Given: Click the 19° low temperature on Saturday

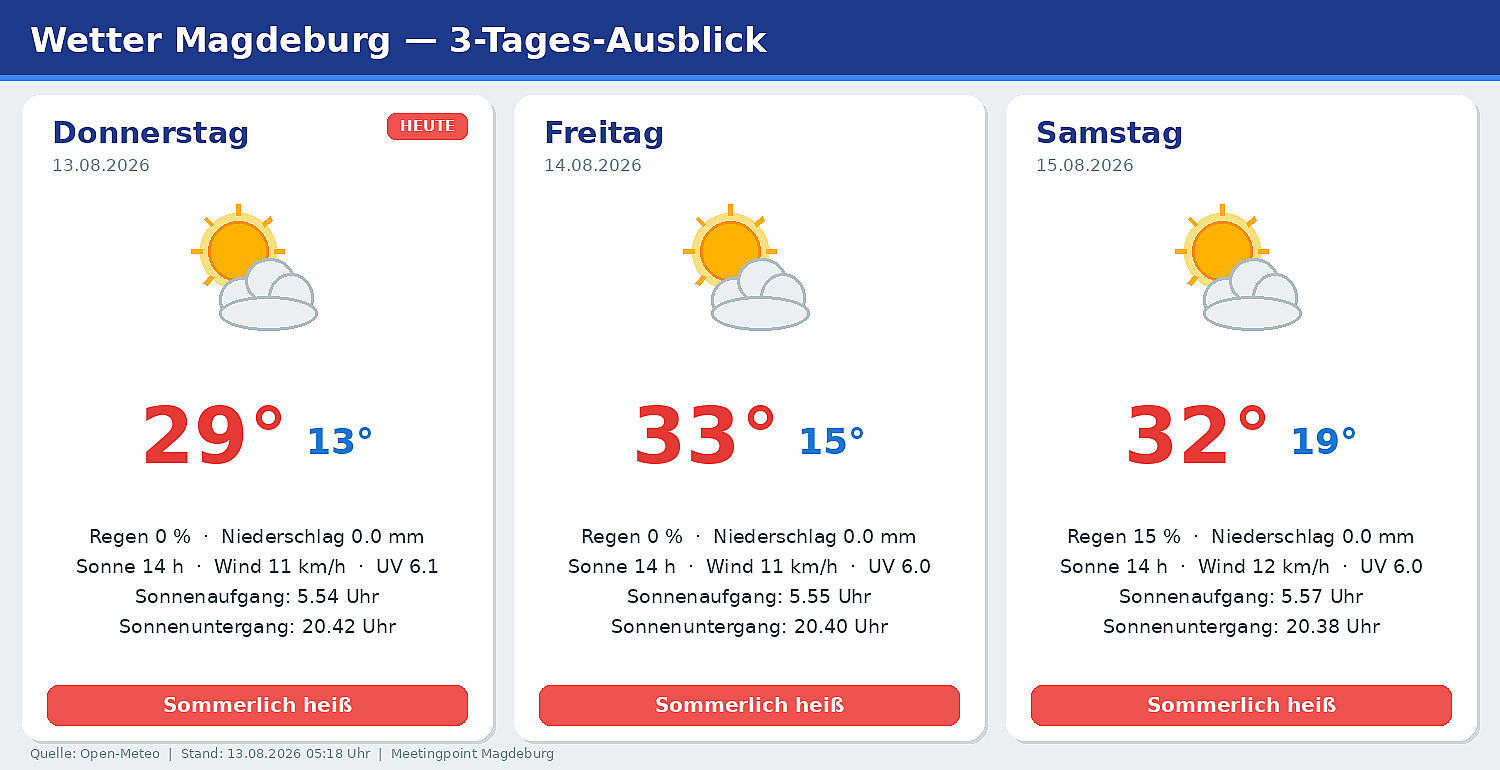Looking at the screenshot, I should [x=1323, y=442].
